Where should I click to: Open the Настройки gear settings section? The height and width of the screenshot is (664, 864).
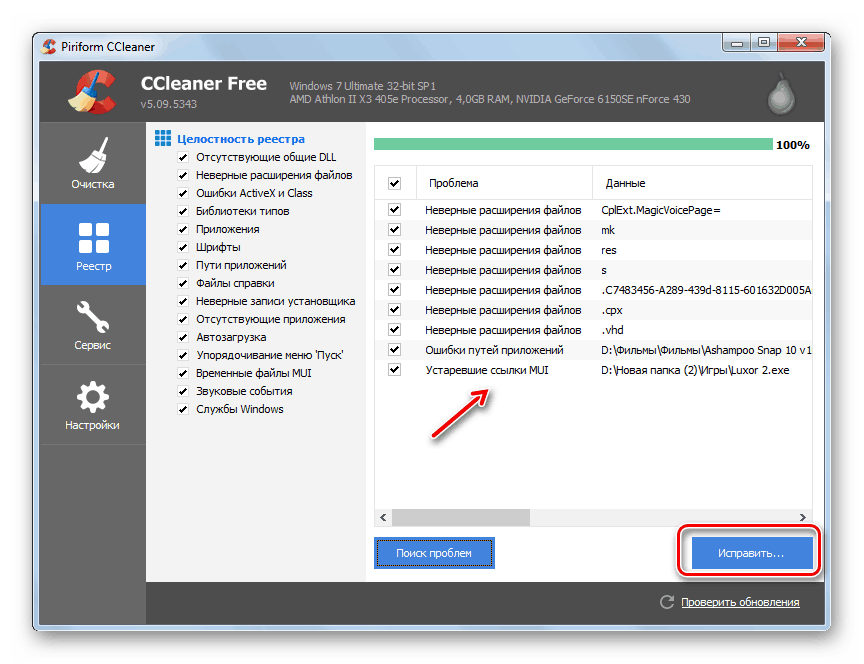click(x=93, y=405)
